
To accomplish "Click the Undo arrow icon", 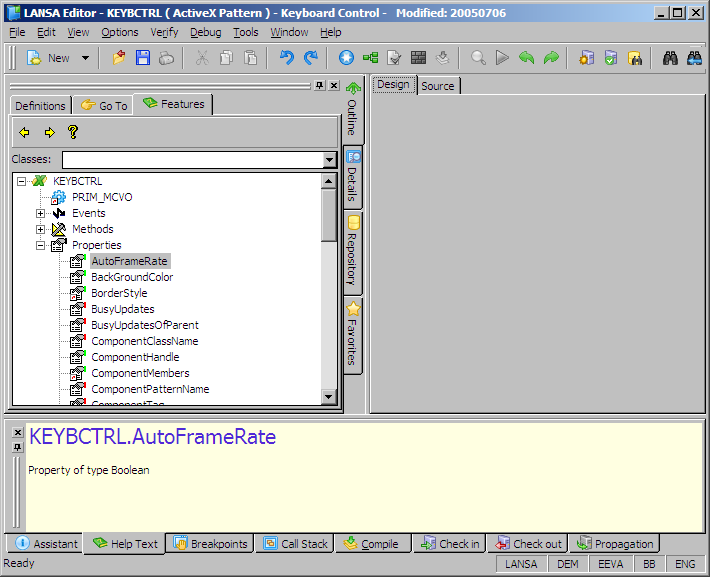I will [287, 58].
